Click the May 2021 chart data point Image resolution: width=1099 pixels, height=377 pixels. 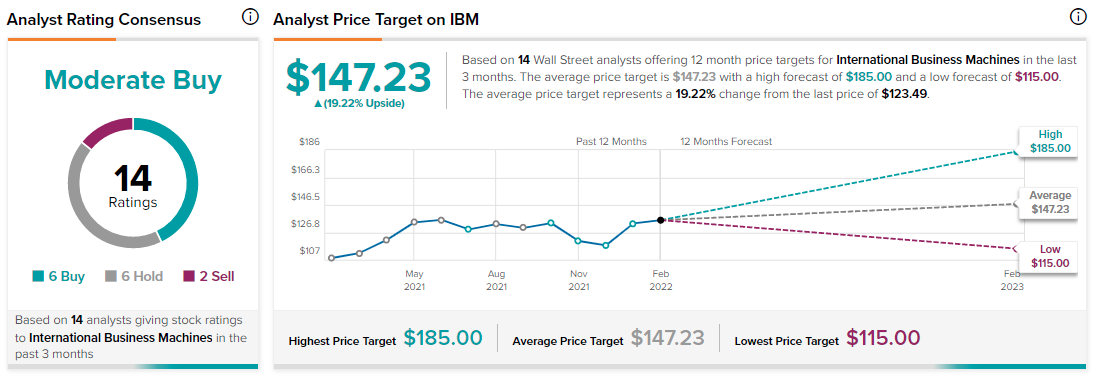[414, 222]
